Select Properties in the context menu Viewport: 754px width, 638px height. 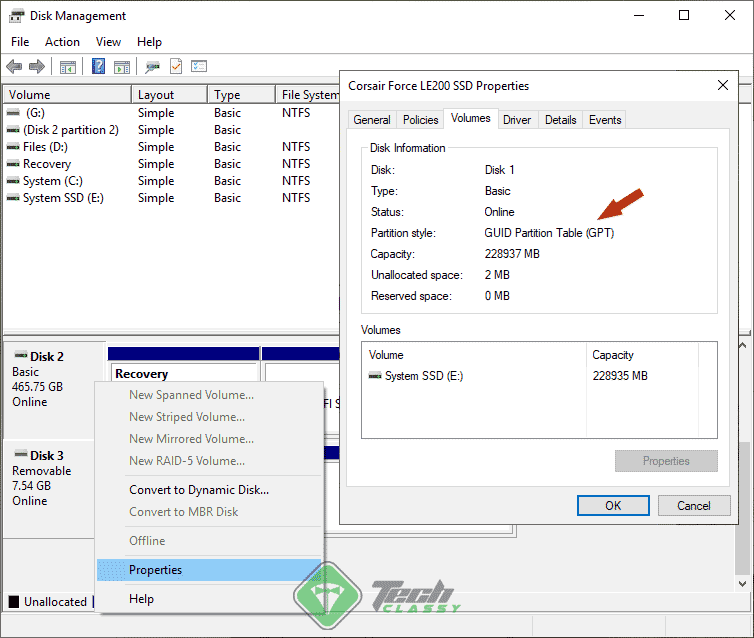tap(209, 570)
